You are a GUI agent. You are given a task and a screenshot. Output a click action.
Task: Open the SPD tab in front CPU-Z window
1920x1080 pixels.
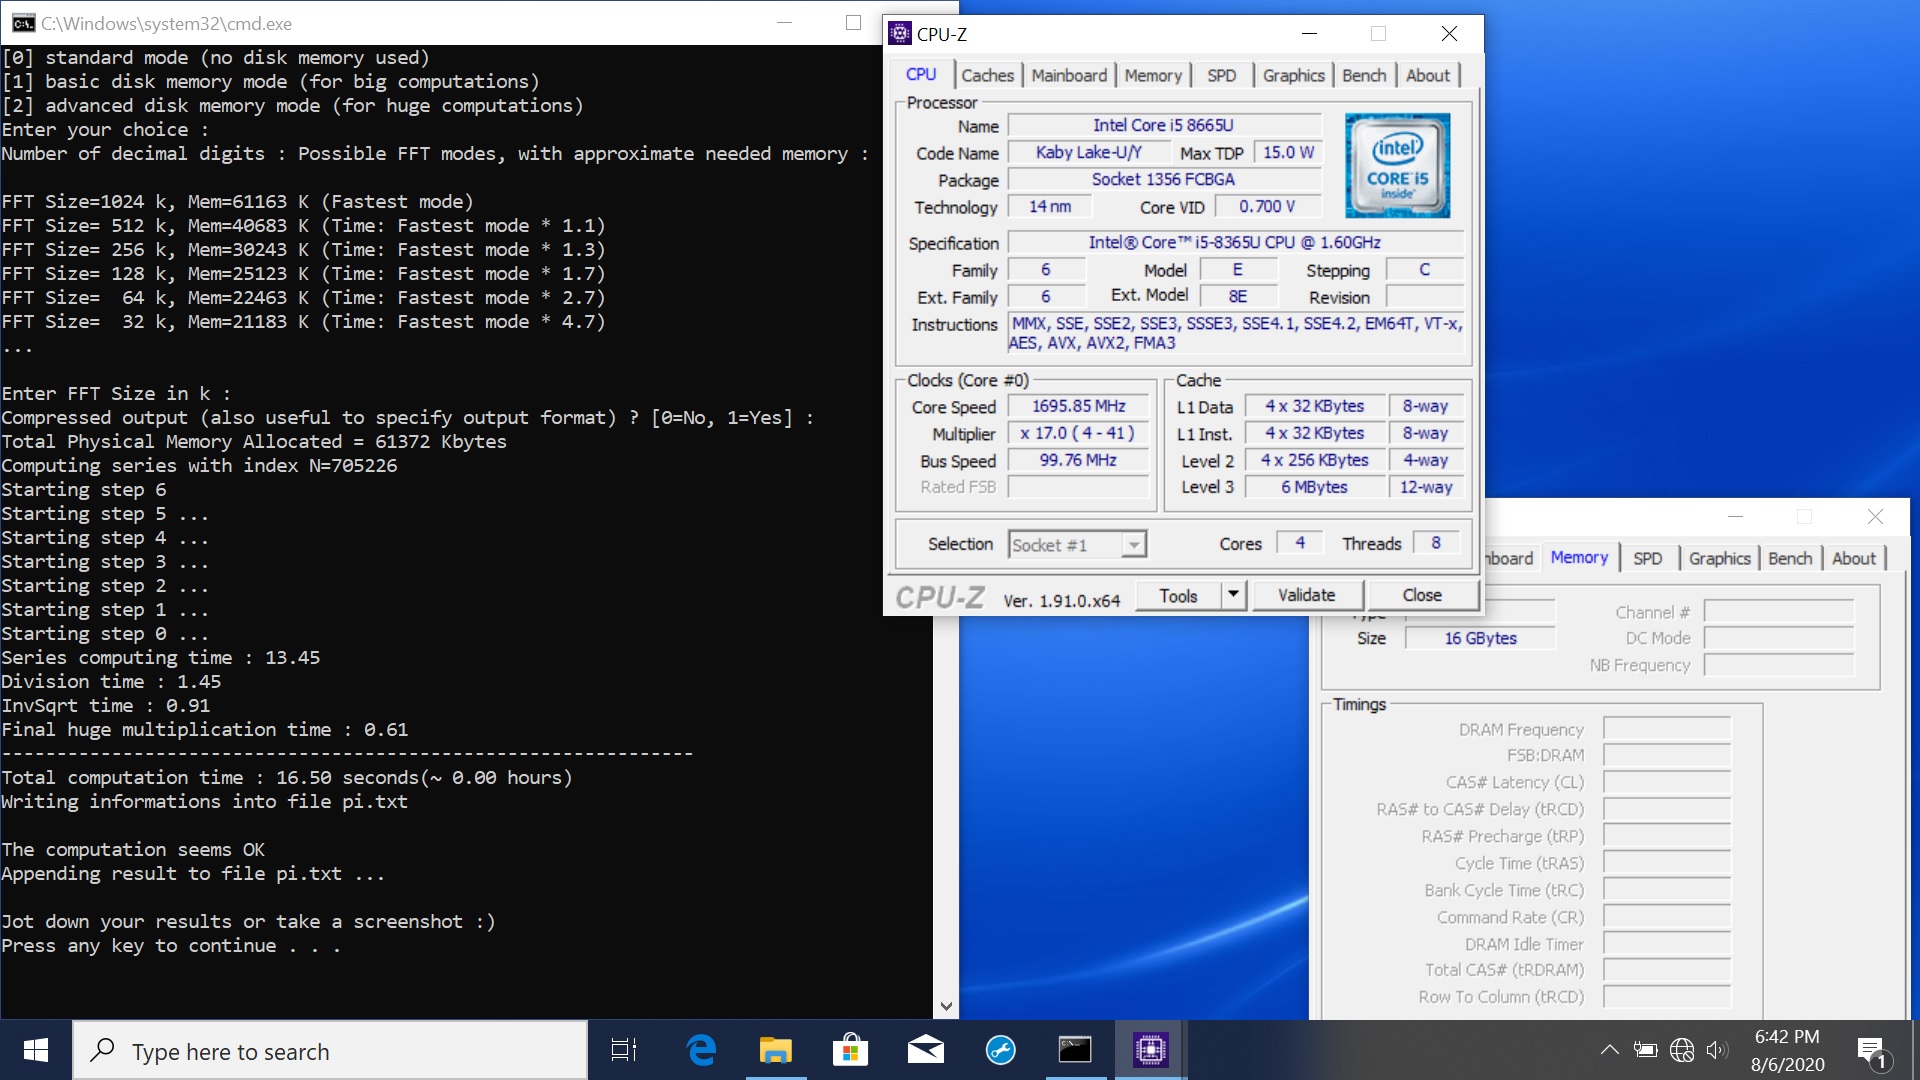coord(1221,76)
